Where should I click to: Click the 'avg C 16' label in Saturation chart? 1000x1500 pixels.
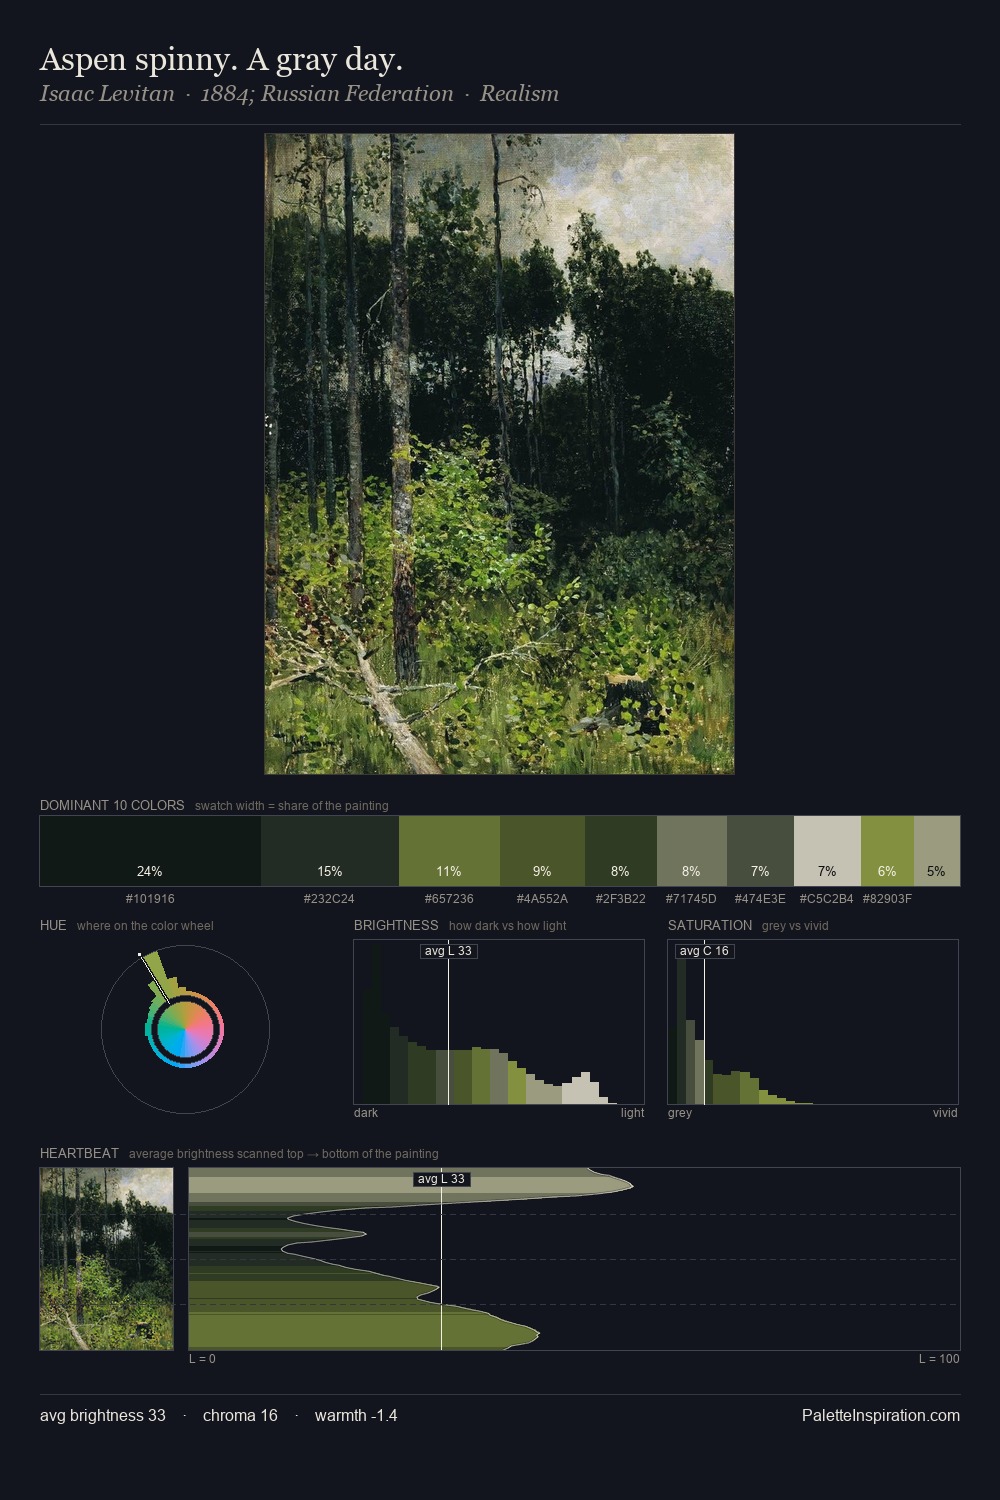coord(704,951)
